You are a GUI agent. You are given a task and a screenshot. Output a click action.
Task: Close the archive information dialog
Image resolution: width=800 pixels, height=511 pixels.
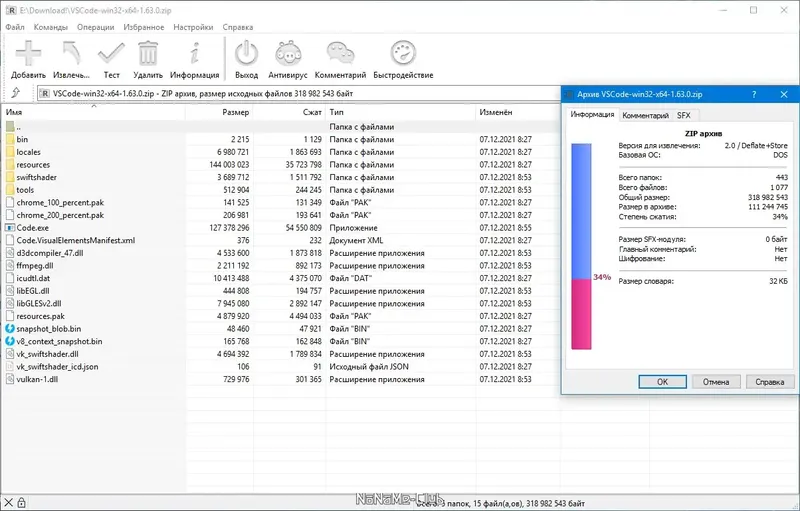click(x=784, y=94)
